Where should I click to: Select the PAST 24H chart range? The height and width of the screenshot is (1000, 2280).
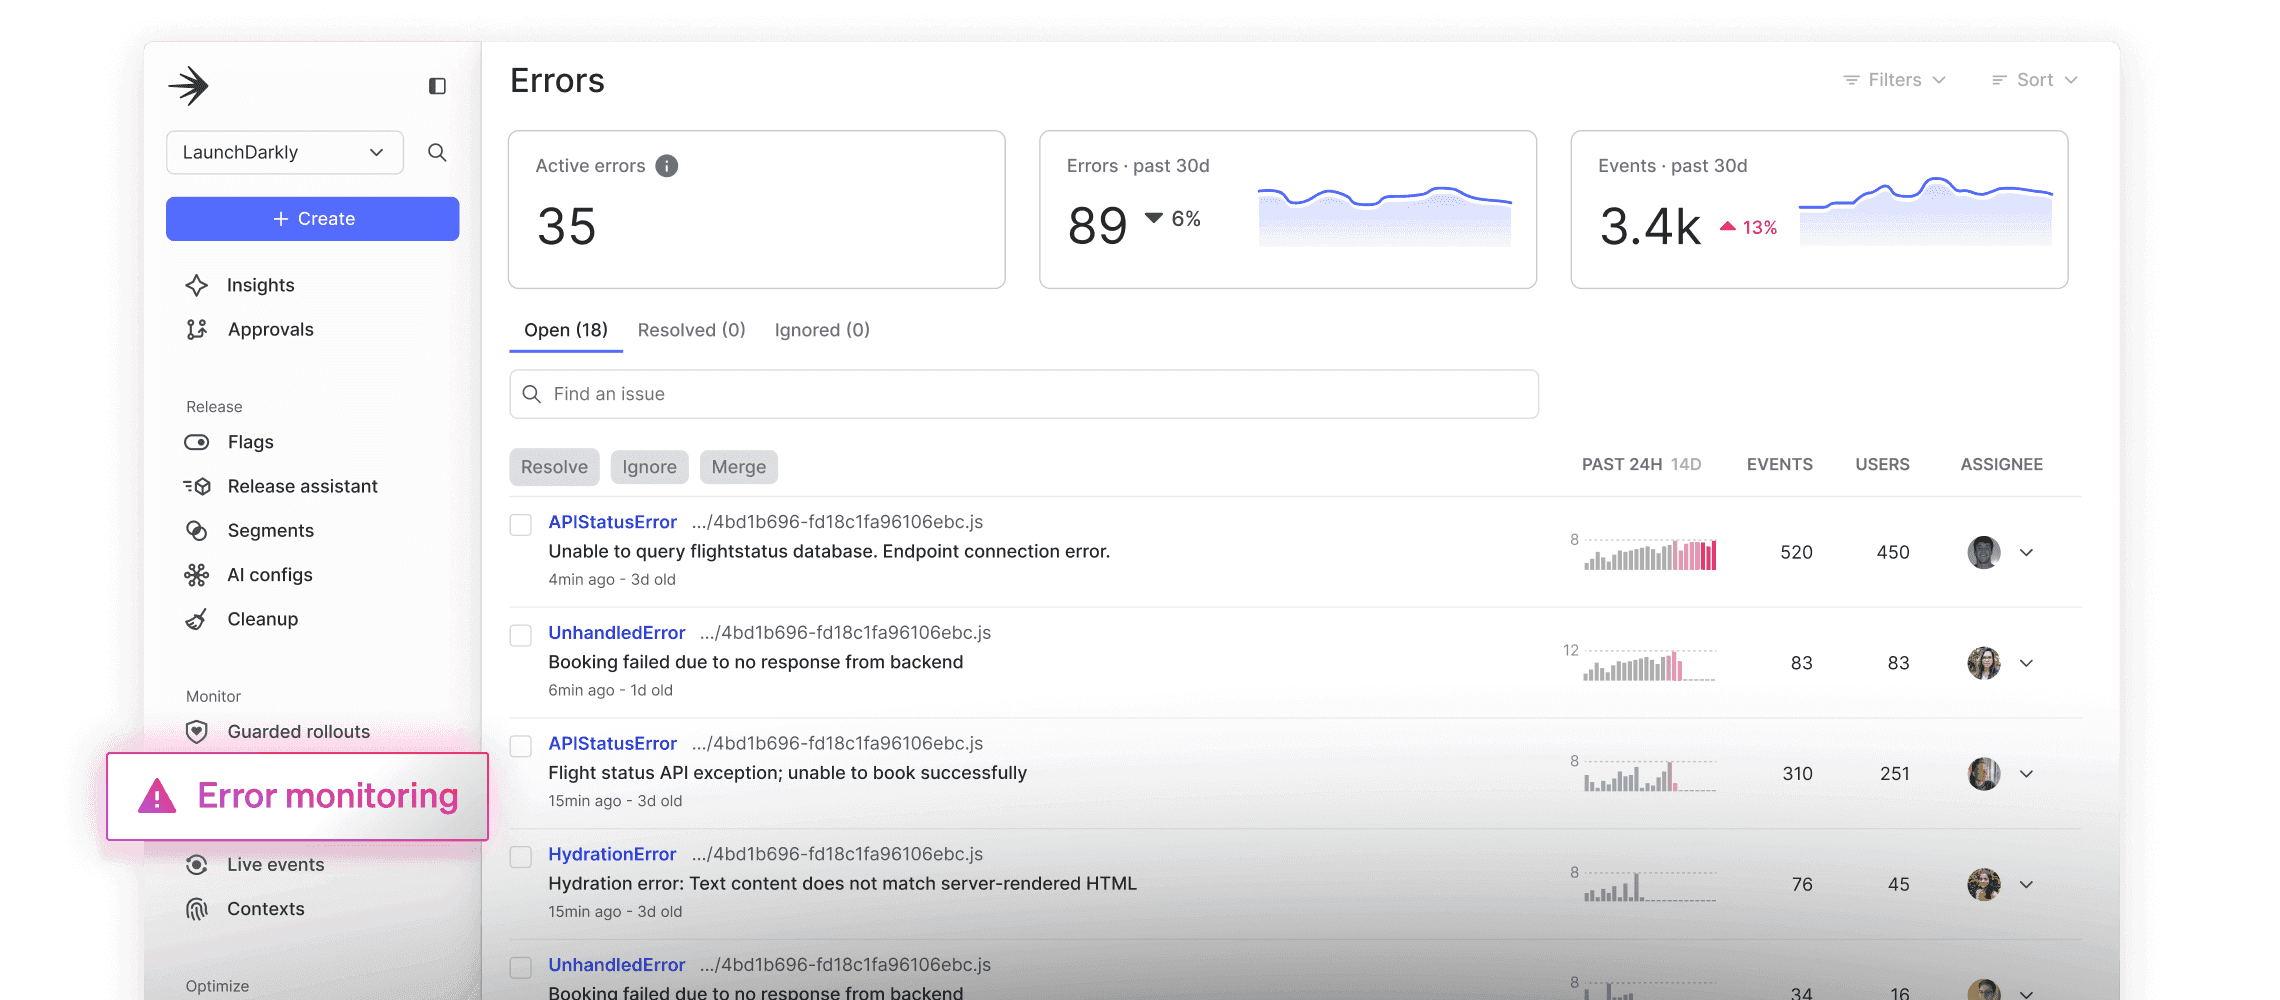pos(1622,465)
